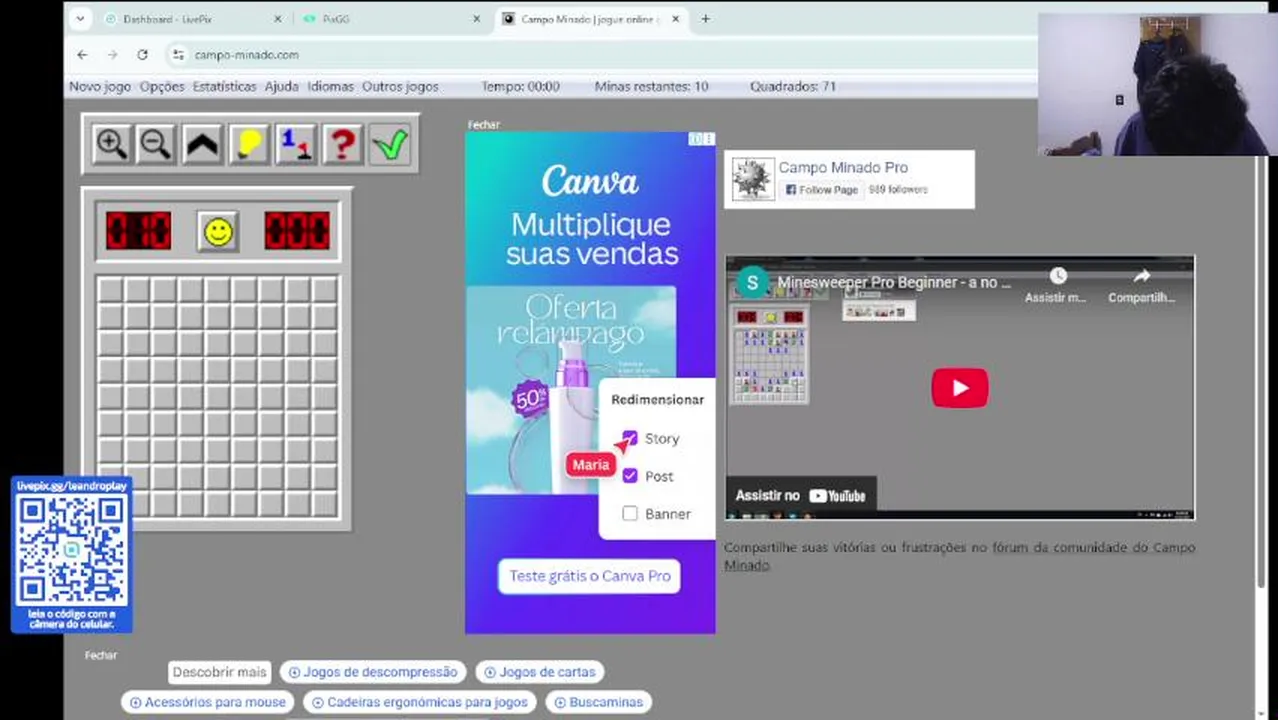Click the browser back arrow
The width and height of the screenshot is (1278, 720).
click(82, 55)
